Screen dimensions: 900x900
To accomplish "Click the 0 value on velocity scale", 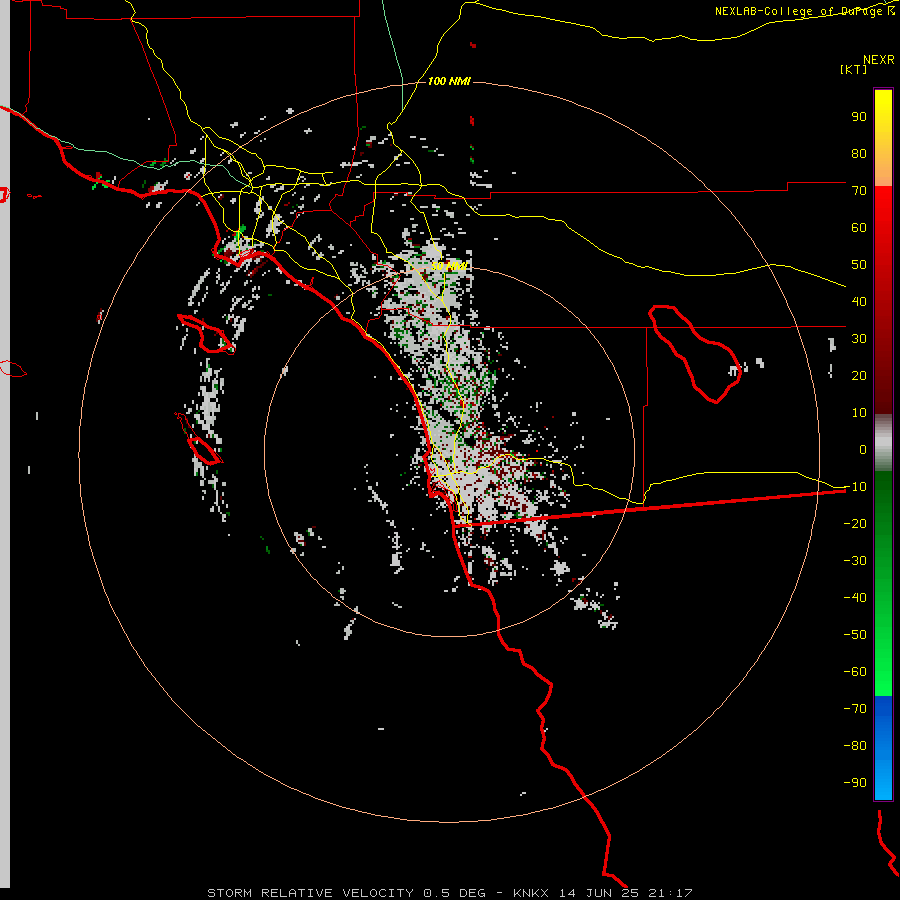I will (863, 449).
